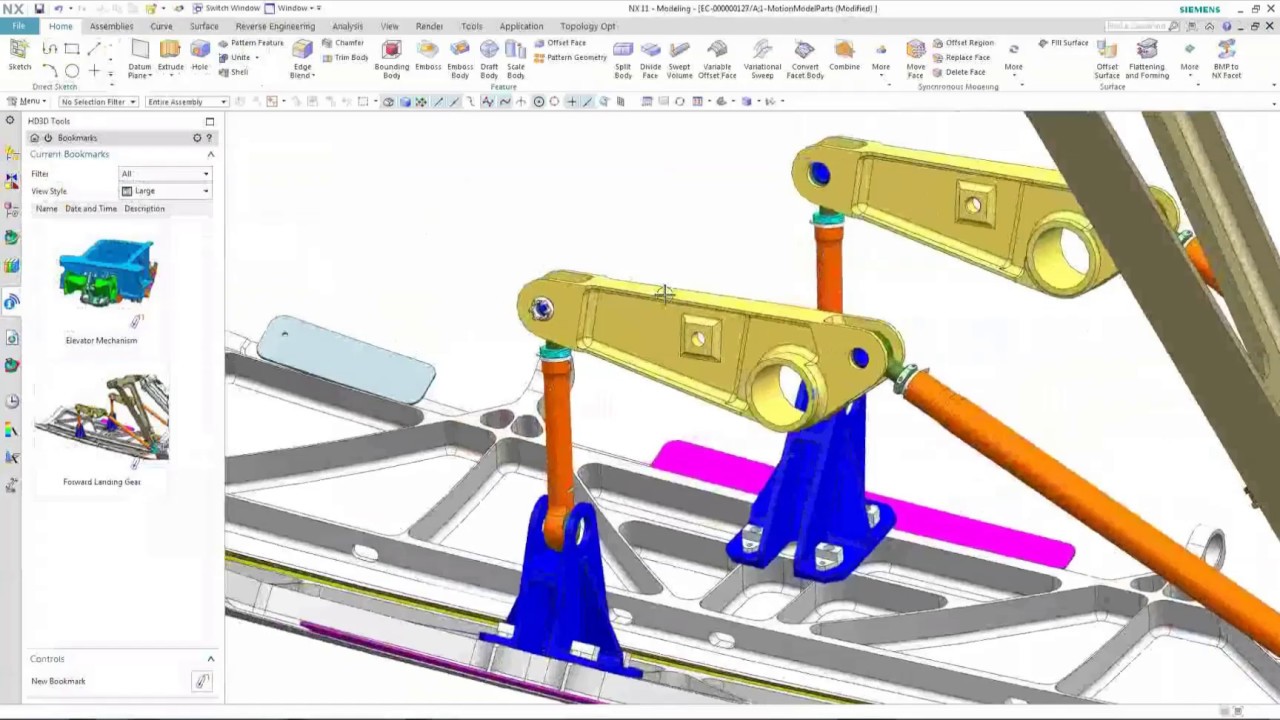Select the Divide Face tool
Viewport: 1280px width, 720px height.
coord(650,59)
